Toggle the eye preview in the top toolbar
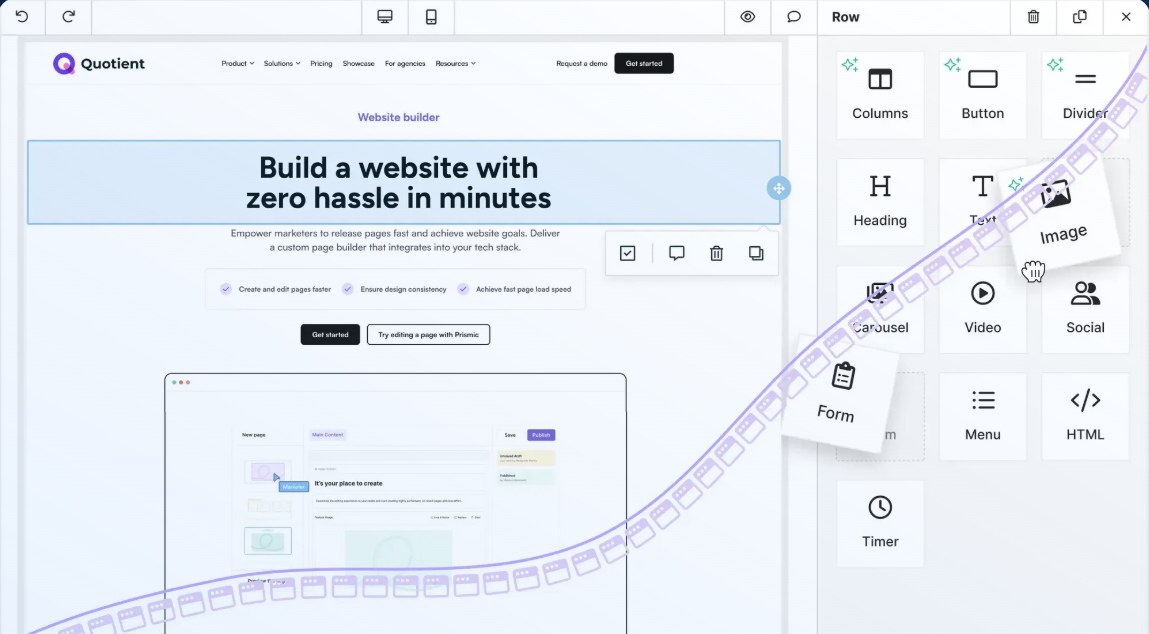Image resolution: width=1149 pixels, height=634 pixels. [x=747, y=17]
